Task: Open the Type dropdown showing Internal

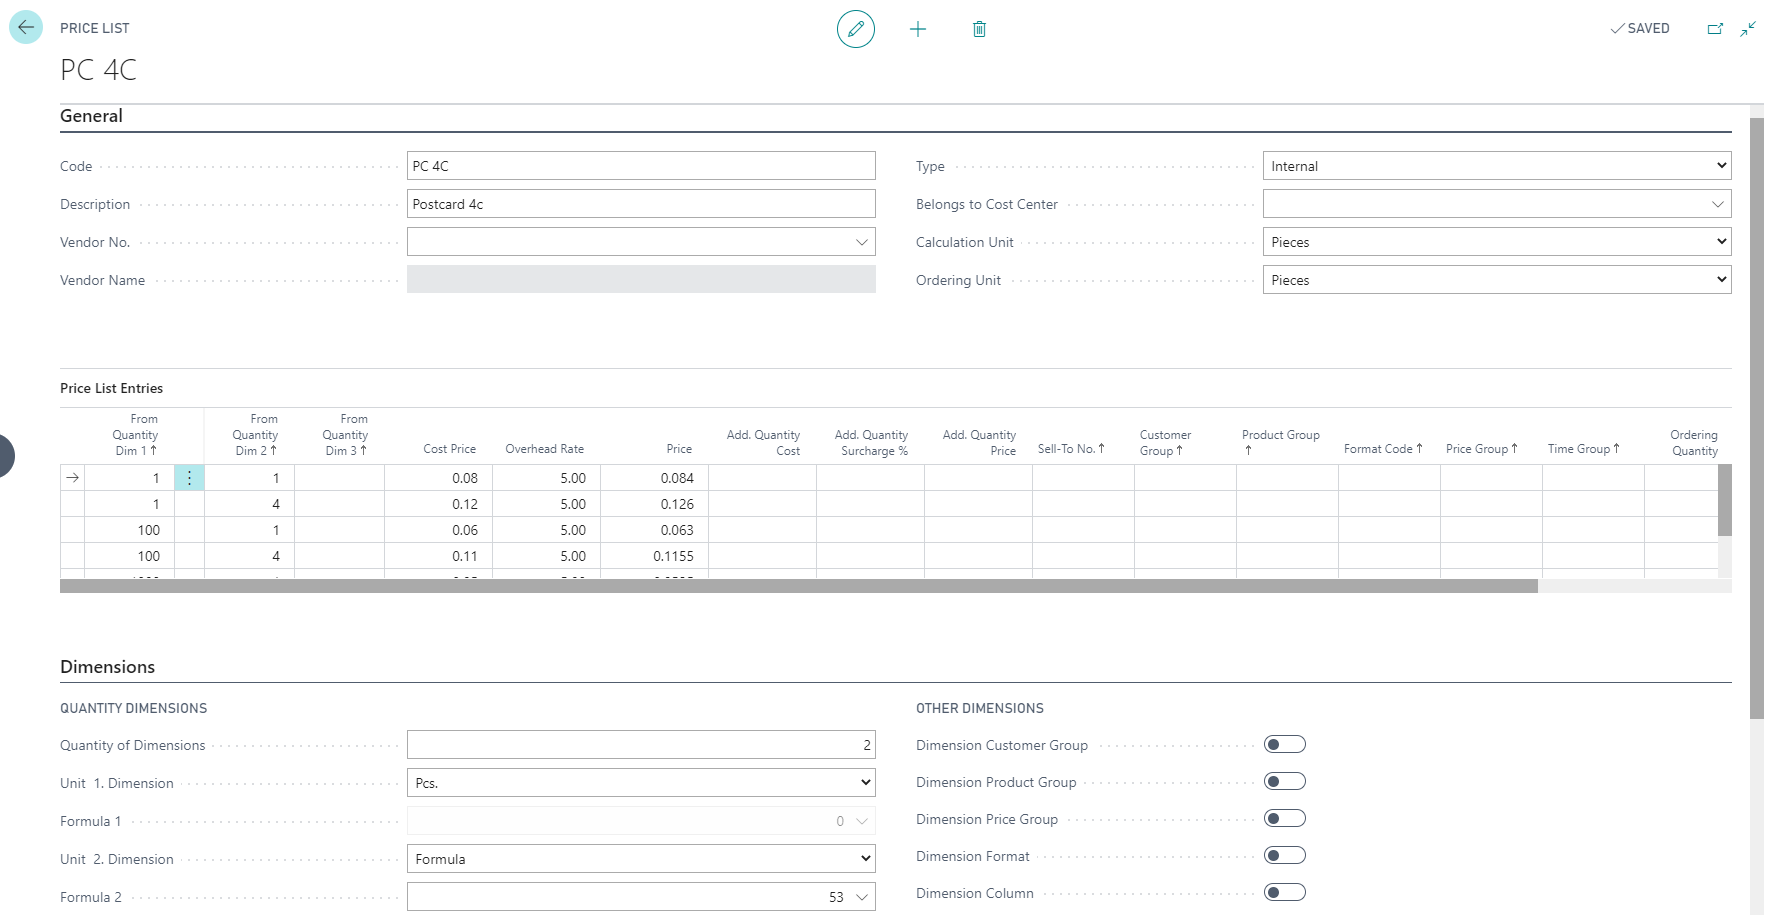Action: pos(1497,166)
